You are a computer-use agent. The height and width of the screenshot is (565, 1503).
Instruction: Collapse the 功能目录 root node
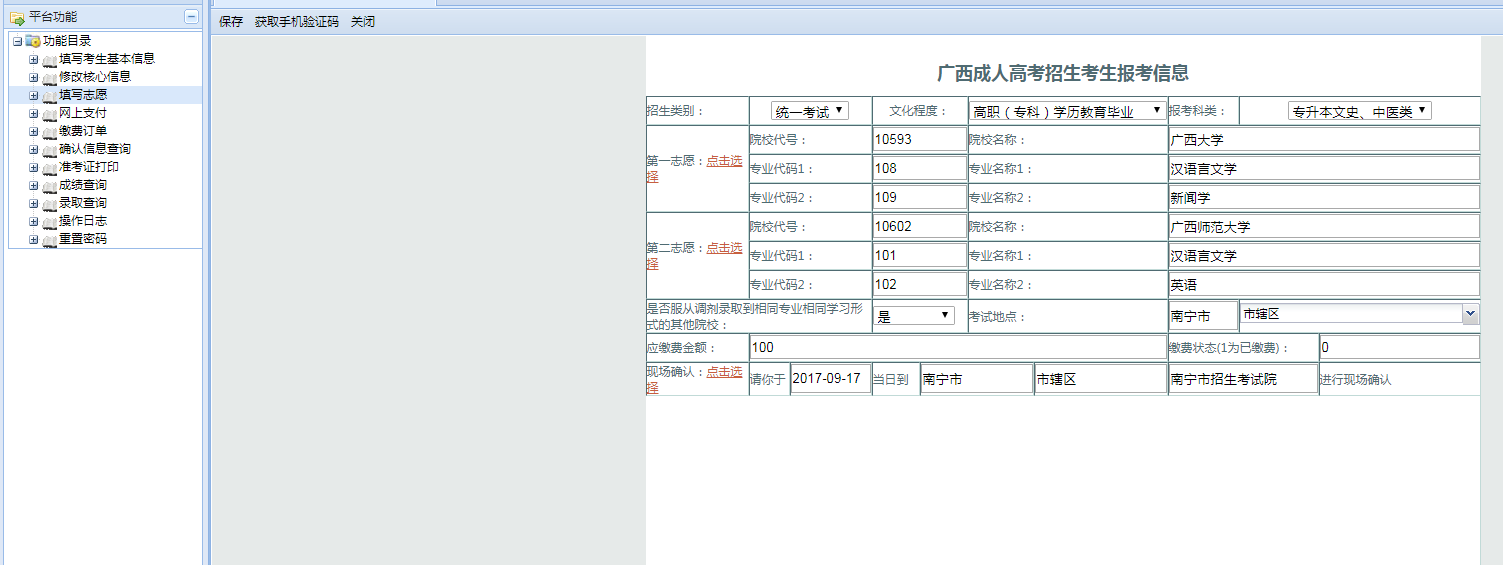tap(17, 41)
